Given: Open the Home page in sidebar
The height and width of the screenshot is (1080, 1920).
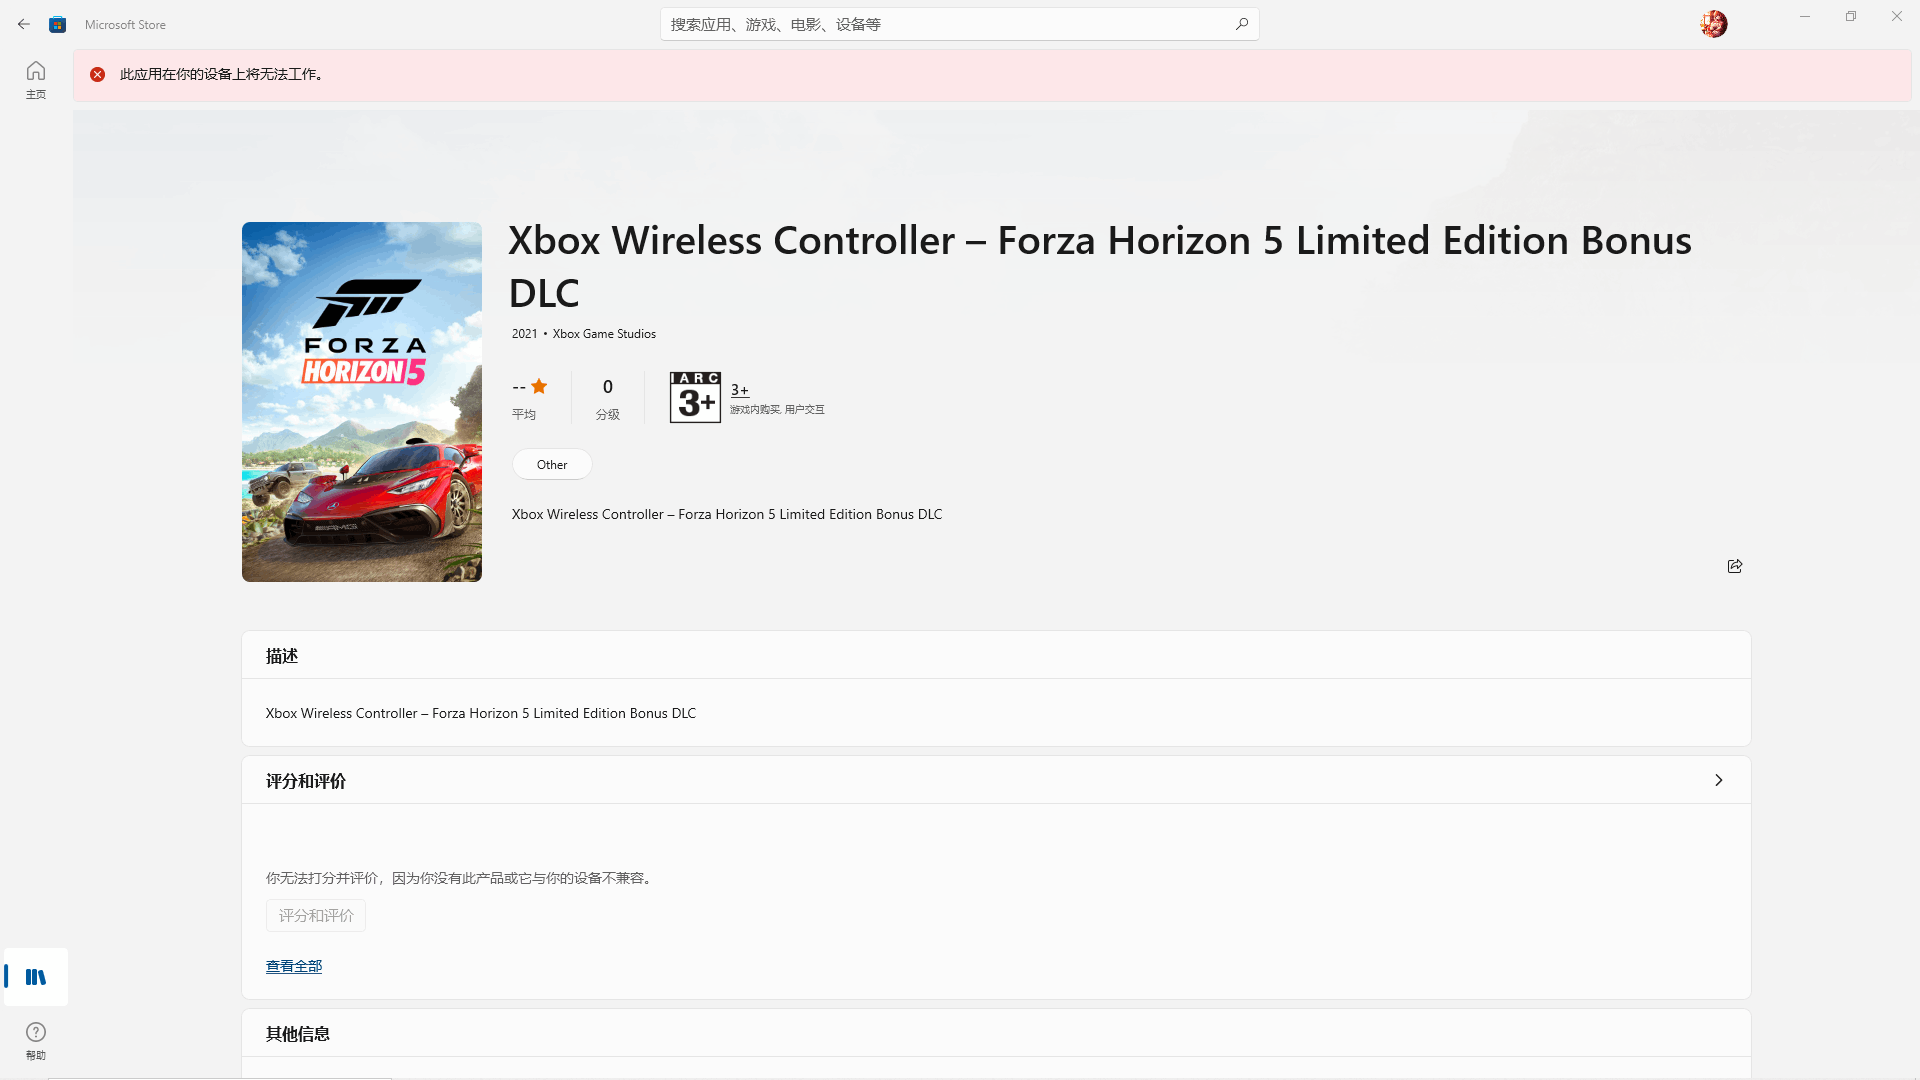Looking at the screenshot, I should (x=36, y=79).
